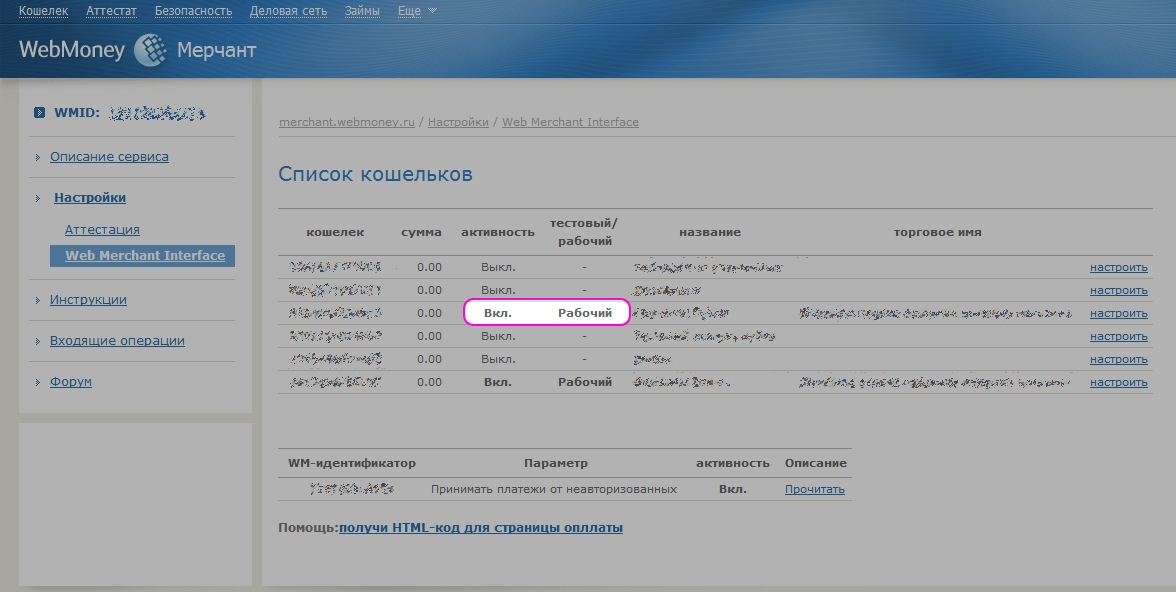The height and width of the screenshot is (592, 1176).
Task: Click the активность column header in wallet table
Action: 498,233
